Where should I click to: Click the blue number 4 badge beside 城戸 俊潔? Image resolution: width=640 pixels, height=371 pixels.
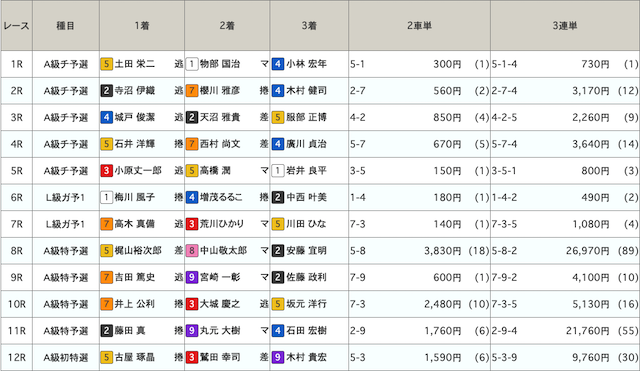[x=107, y=118]
